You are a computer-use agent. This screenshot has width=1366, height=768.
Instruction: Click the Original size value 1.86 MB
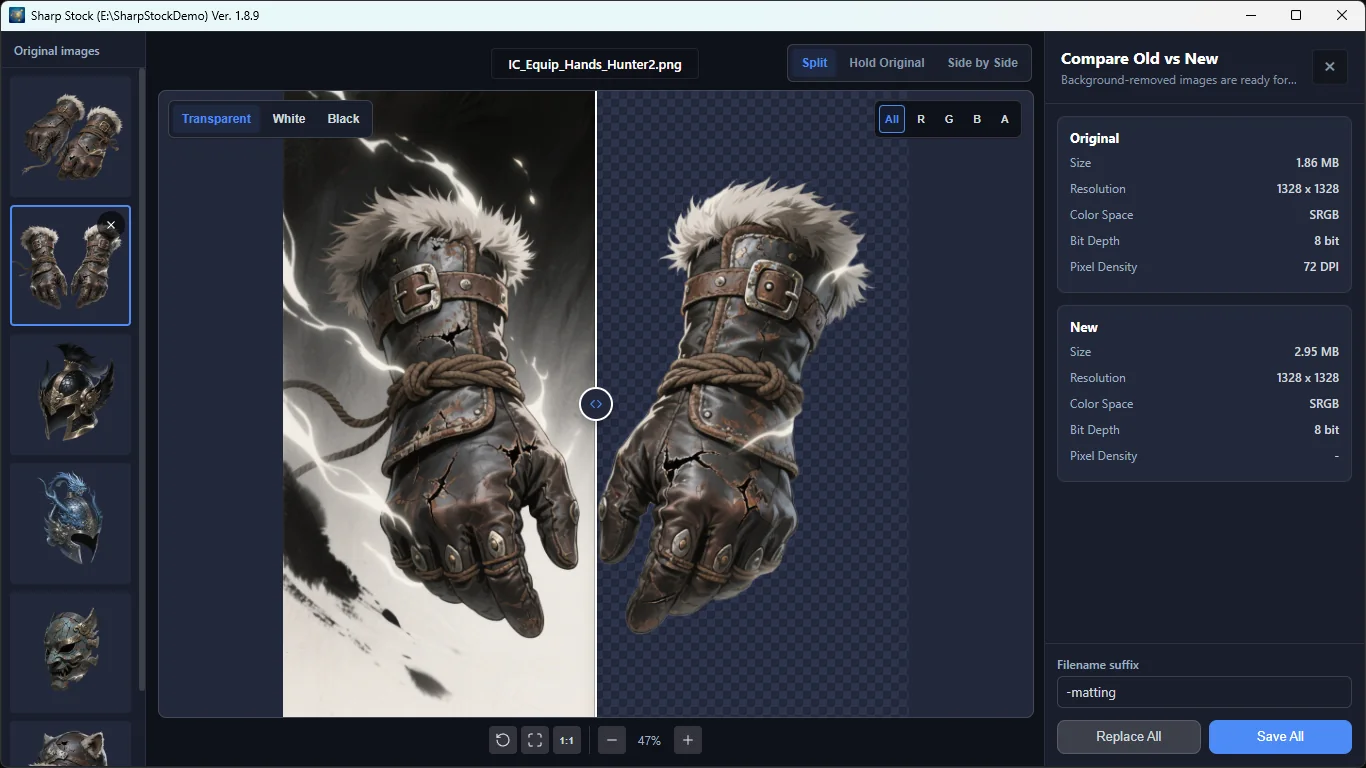(x=1317, y=163)
